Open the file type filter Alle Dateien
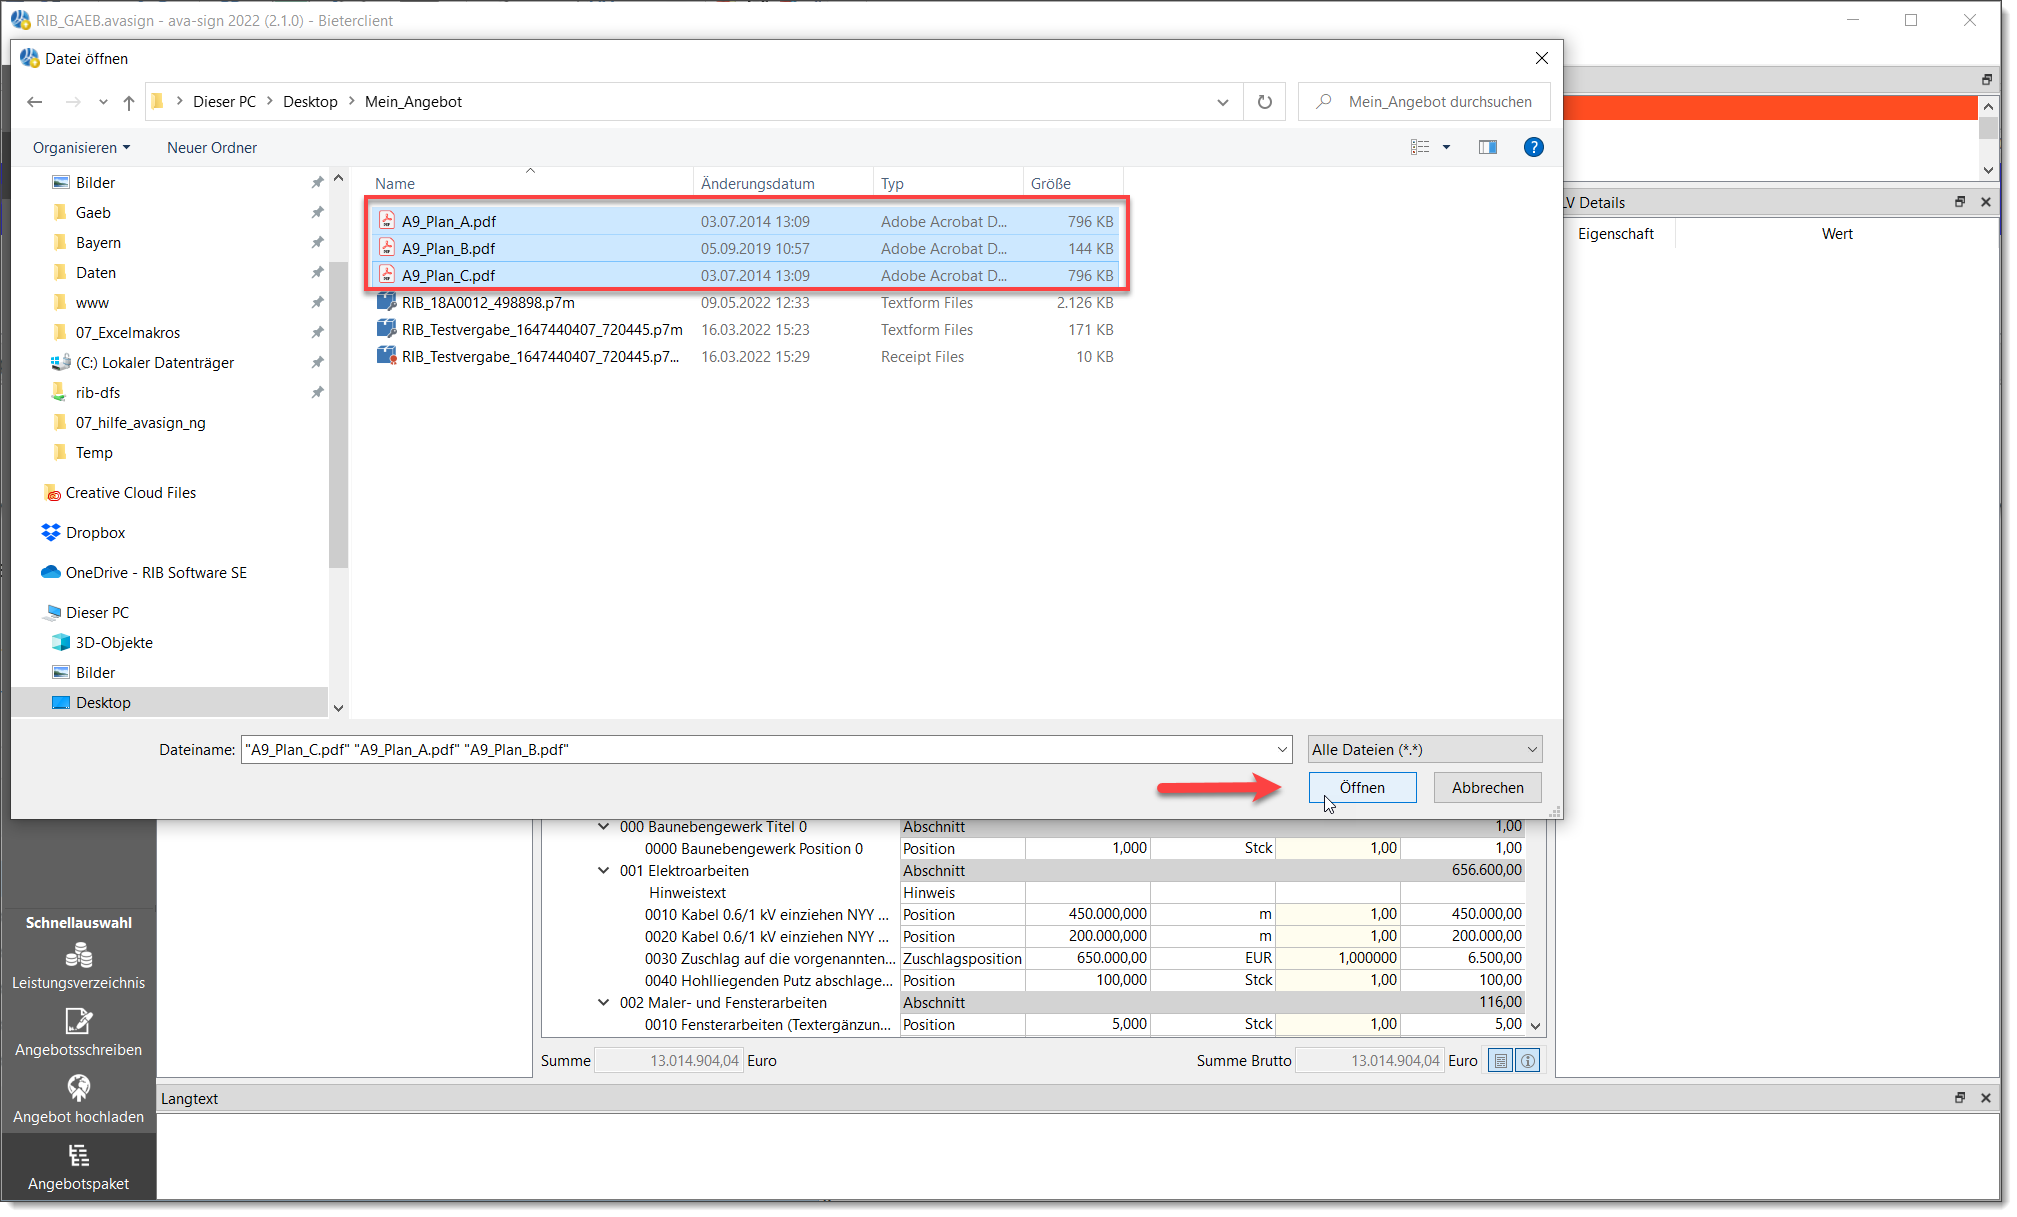2017x1217 pixels. pyautogui.click(x=1424, y=750)
